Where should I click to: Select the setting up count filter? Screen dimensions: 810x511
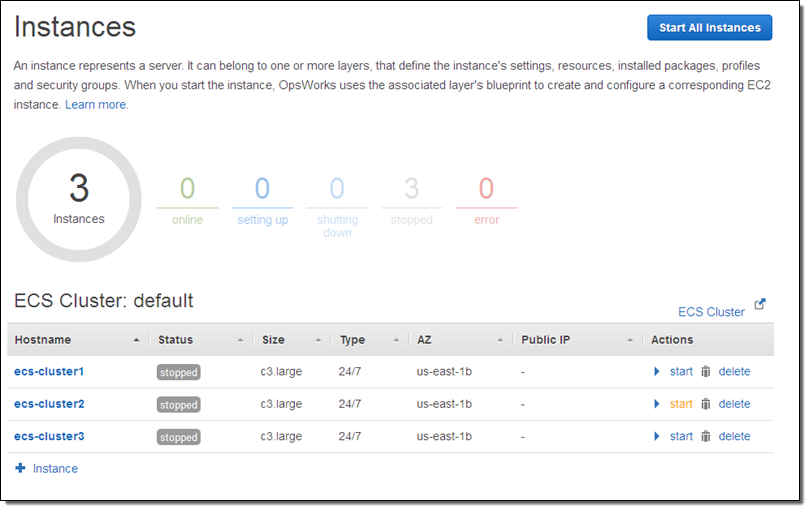[262, 200]
